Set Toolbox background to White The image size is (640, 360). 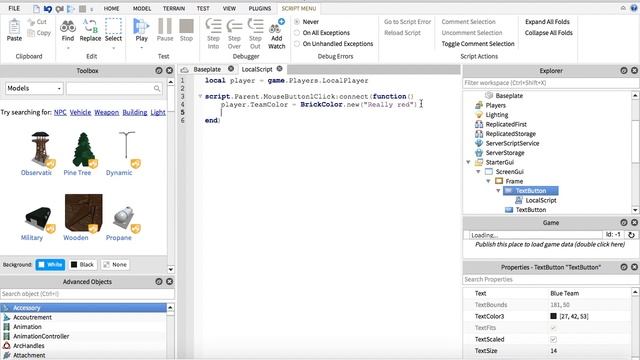[50, 264]
